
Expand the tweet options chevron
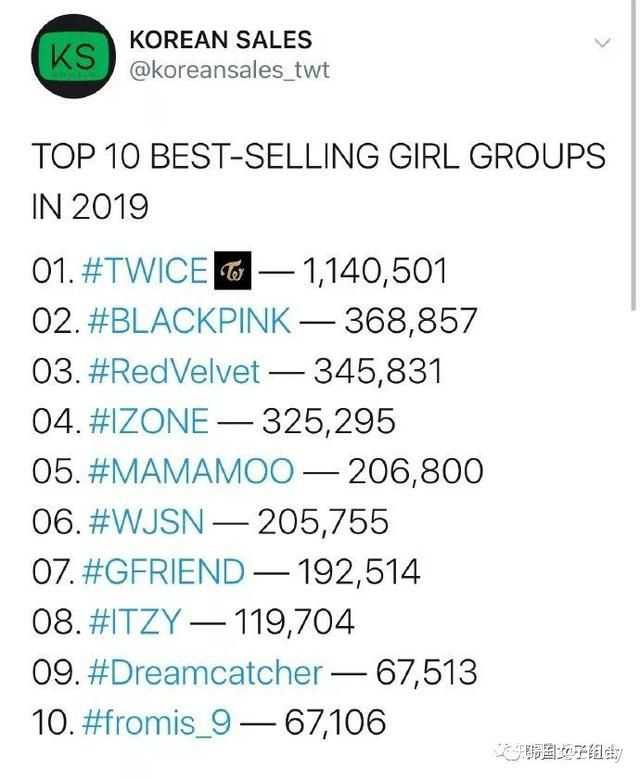click(x=602, y=43)
